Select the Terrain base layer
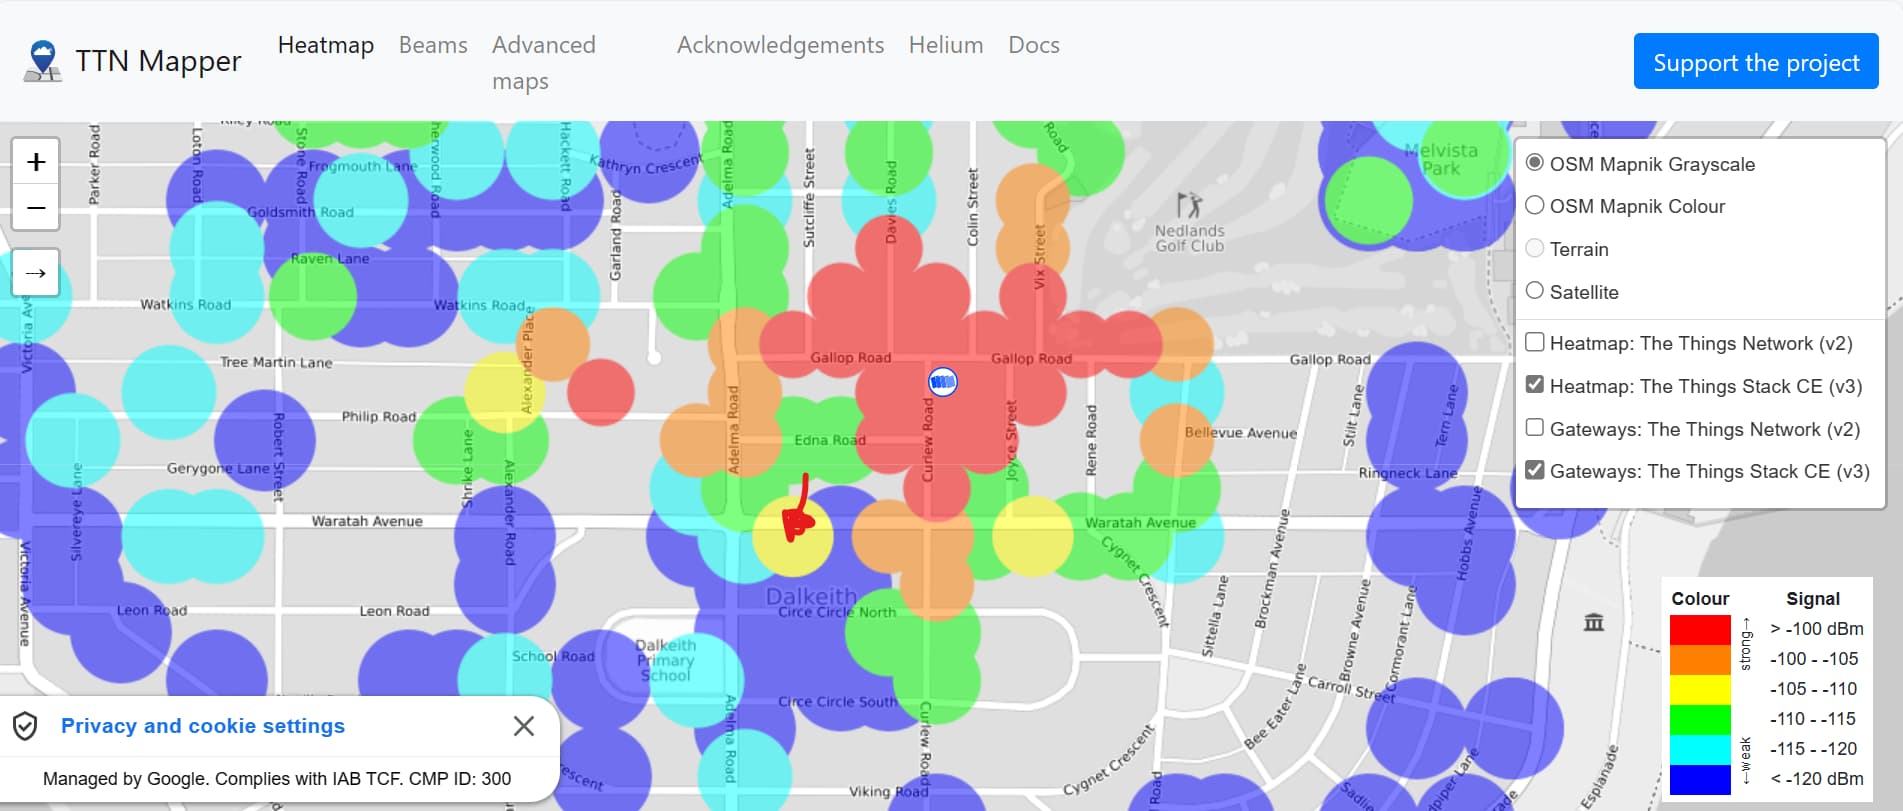The width and height of the screenshot is (1903, 811). 1535,248
